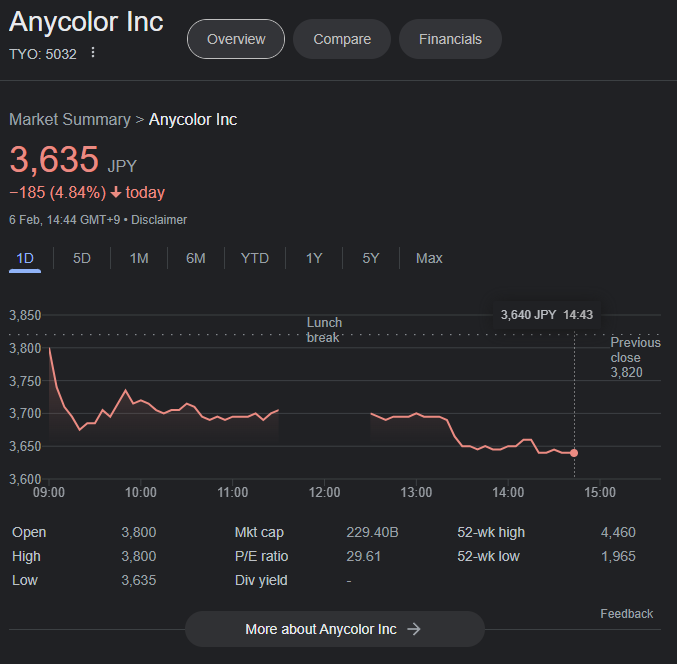Click the 3,640 JPY 14:43 tooltip

click(547, 315)
